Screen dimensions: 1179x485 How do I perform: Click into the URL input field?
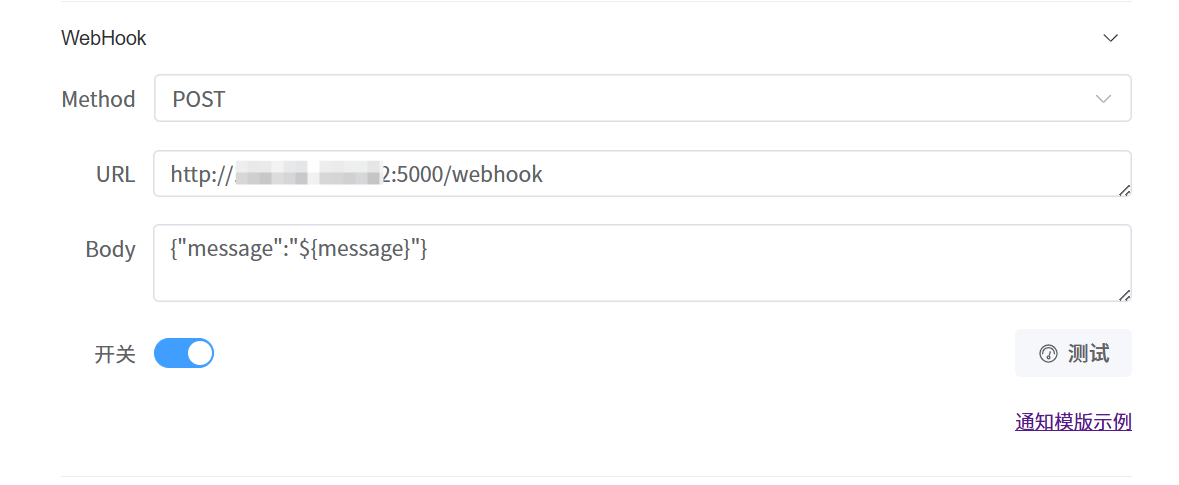click(x=642, y=174)
